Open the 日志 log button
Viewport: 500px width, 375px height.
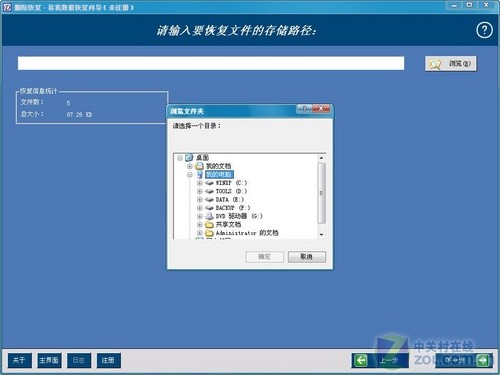point(79,360)
